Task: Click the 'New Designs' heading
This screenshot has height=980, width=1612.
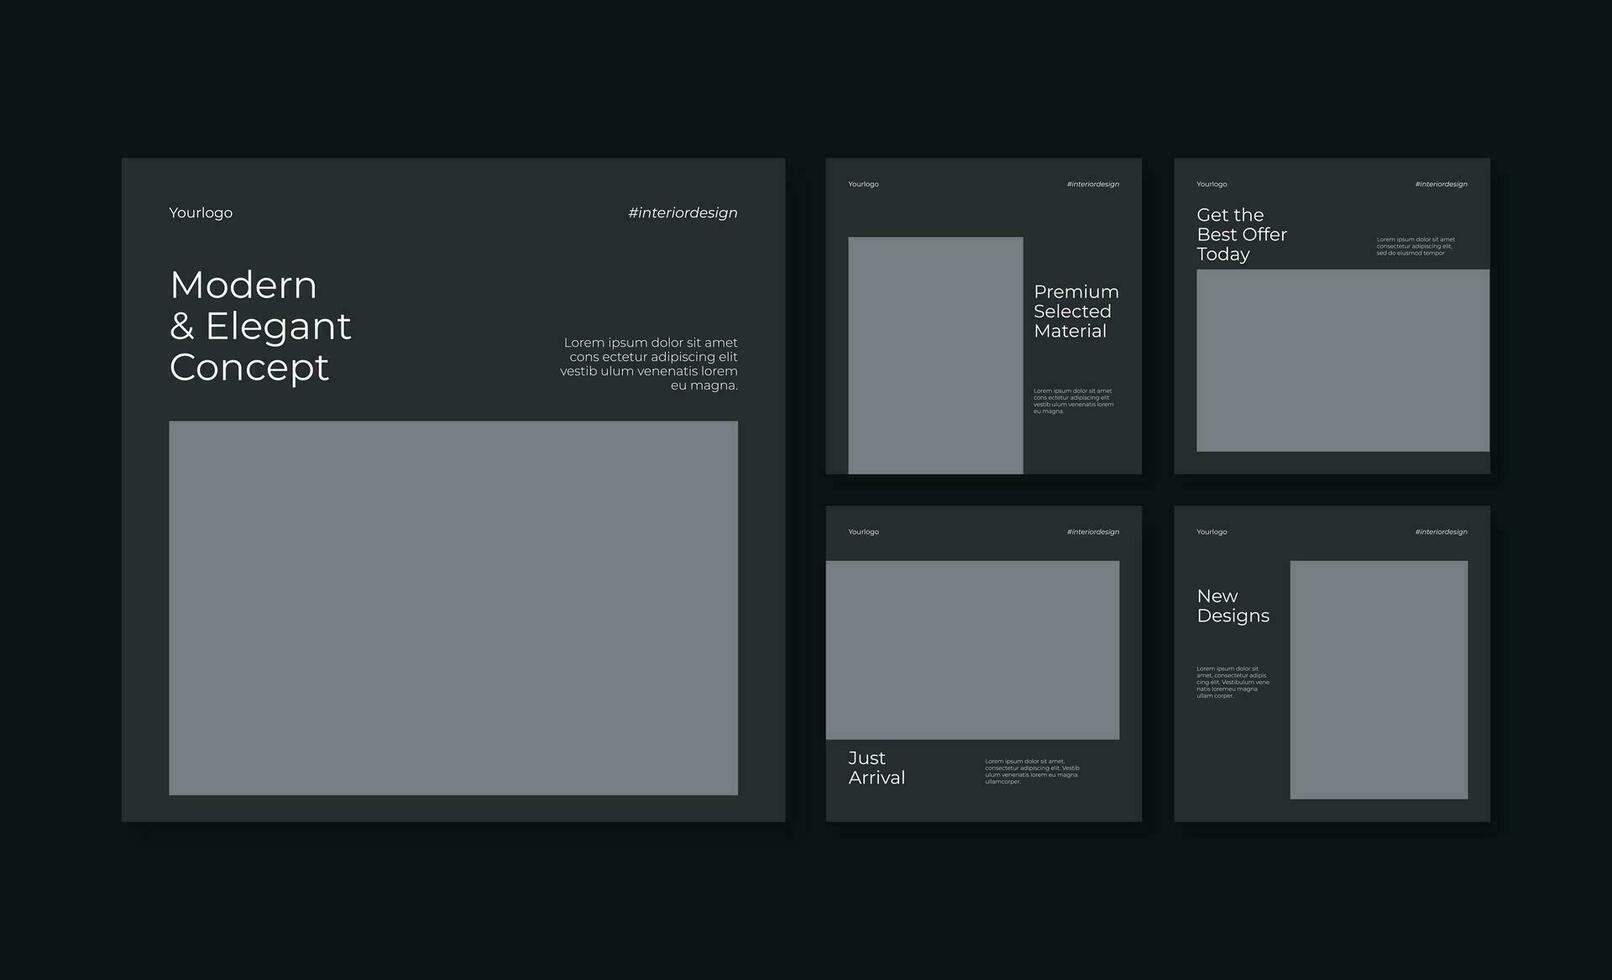Action: [1233, 606]
